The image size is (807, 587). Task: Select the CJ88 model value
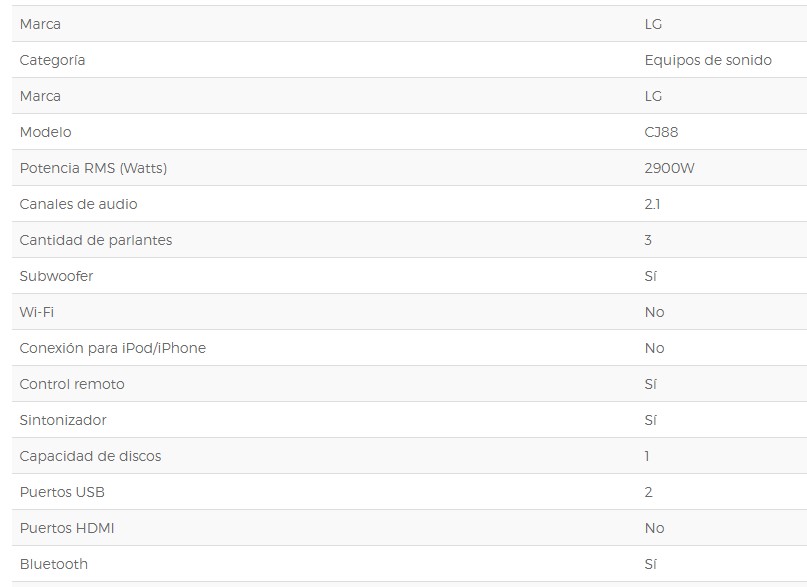(x=662, y=132)
